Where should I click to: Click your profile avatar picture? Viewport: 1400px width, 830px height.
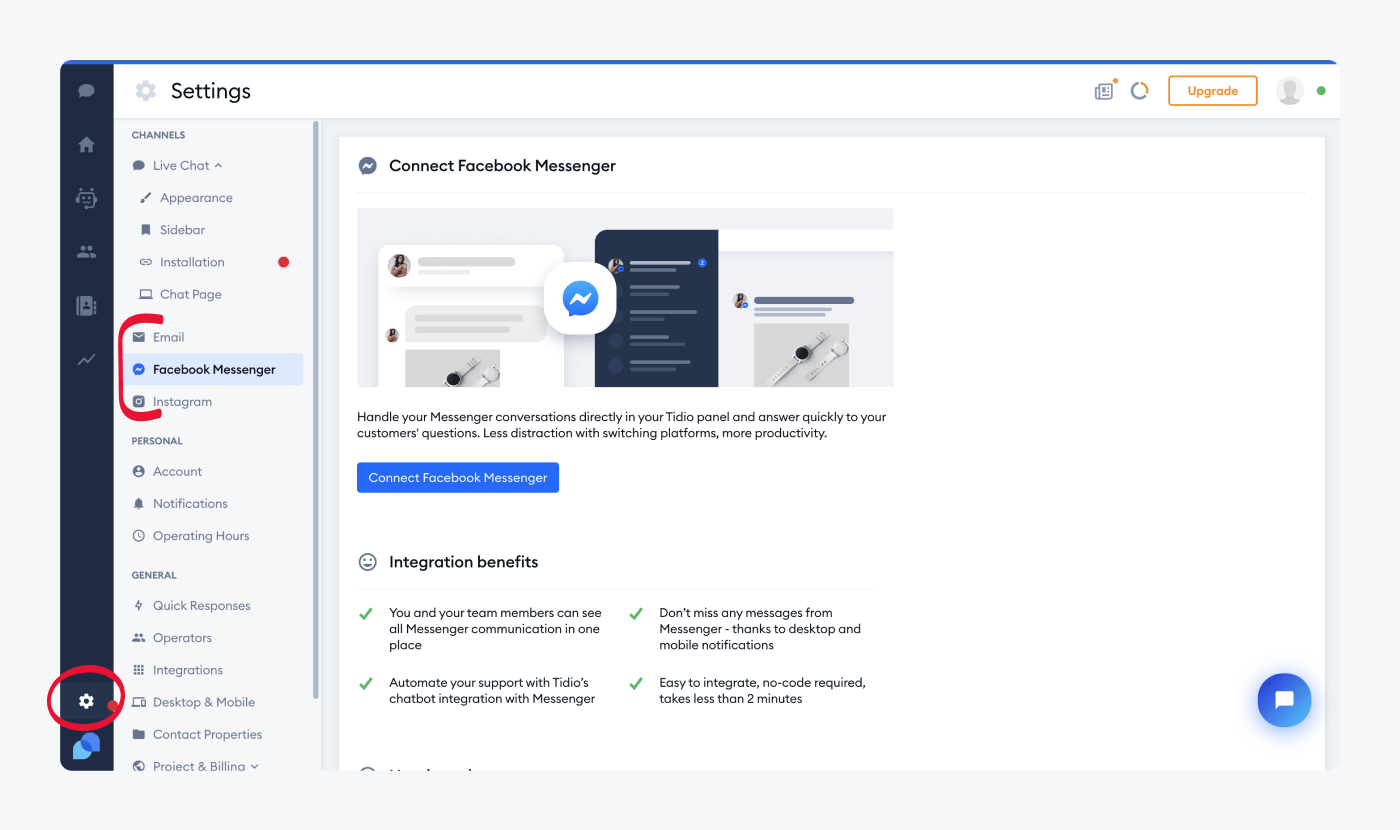click(1290, 90)
